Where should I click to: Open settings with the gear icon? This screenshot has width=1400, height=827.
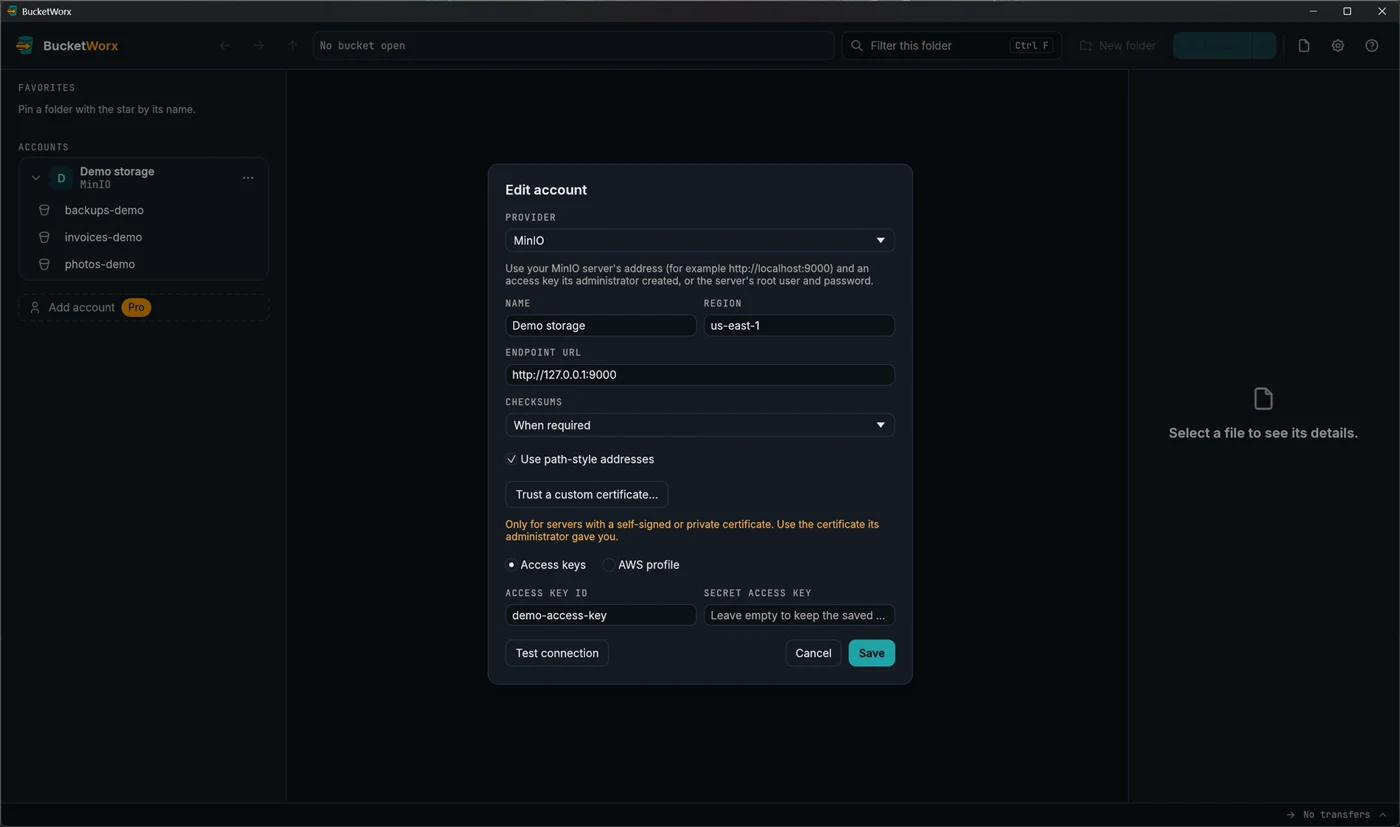click(1338, 45)
